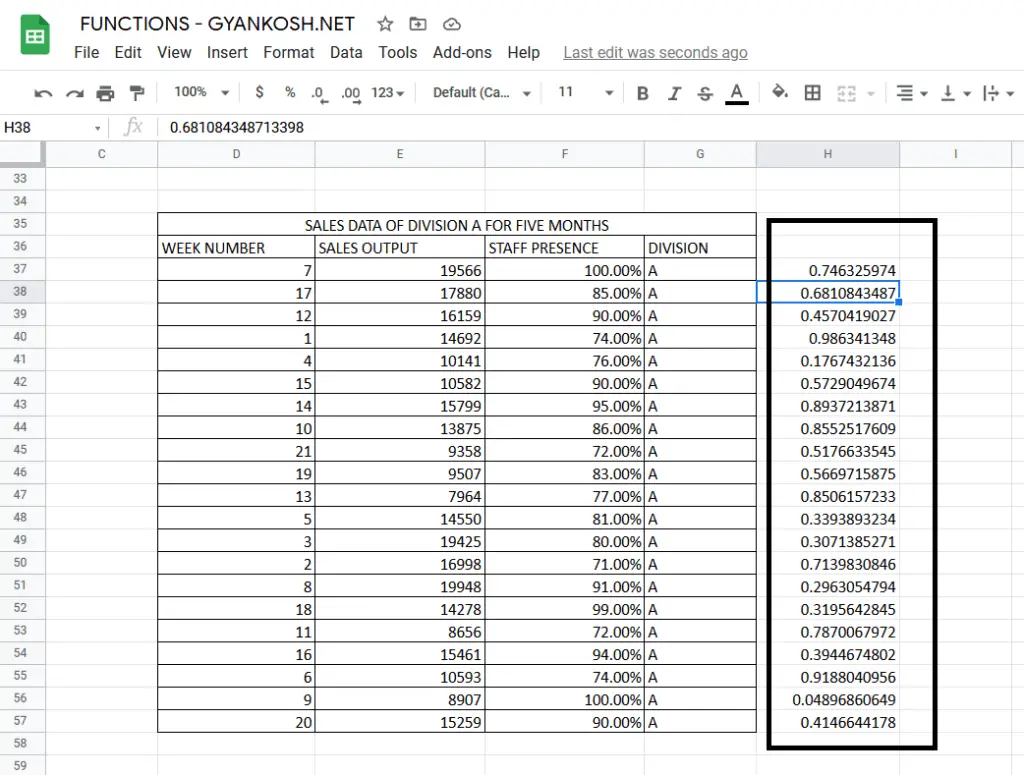Open the Insert menu
1024x775 pixels.
(227, 53)
